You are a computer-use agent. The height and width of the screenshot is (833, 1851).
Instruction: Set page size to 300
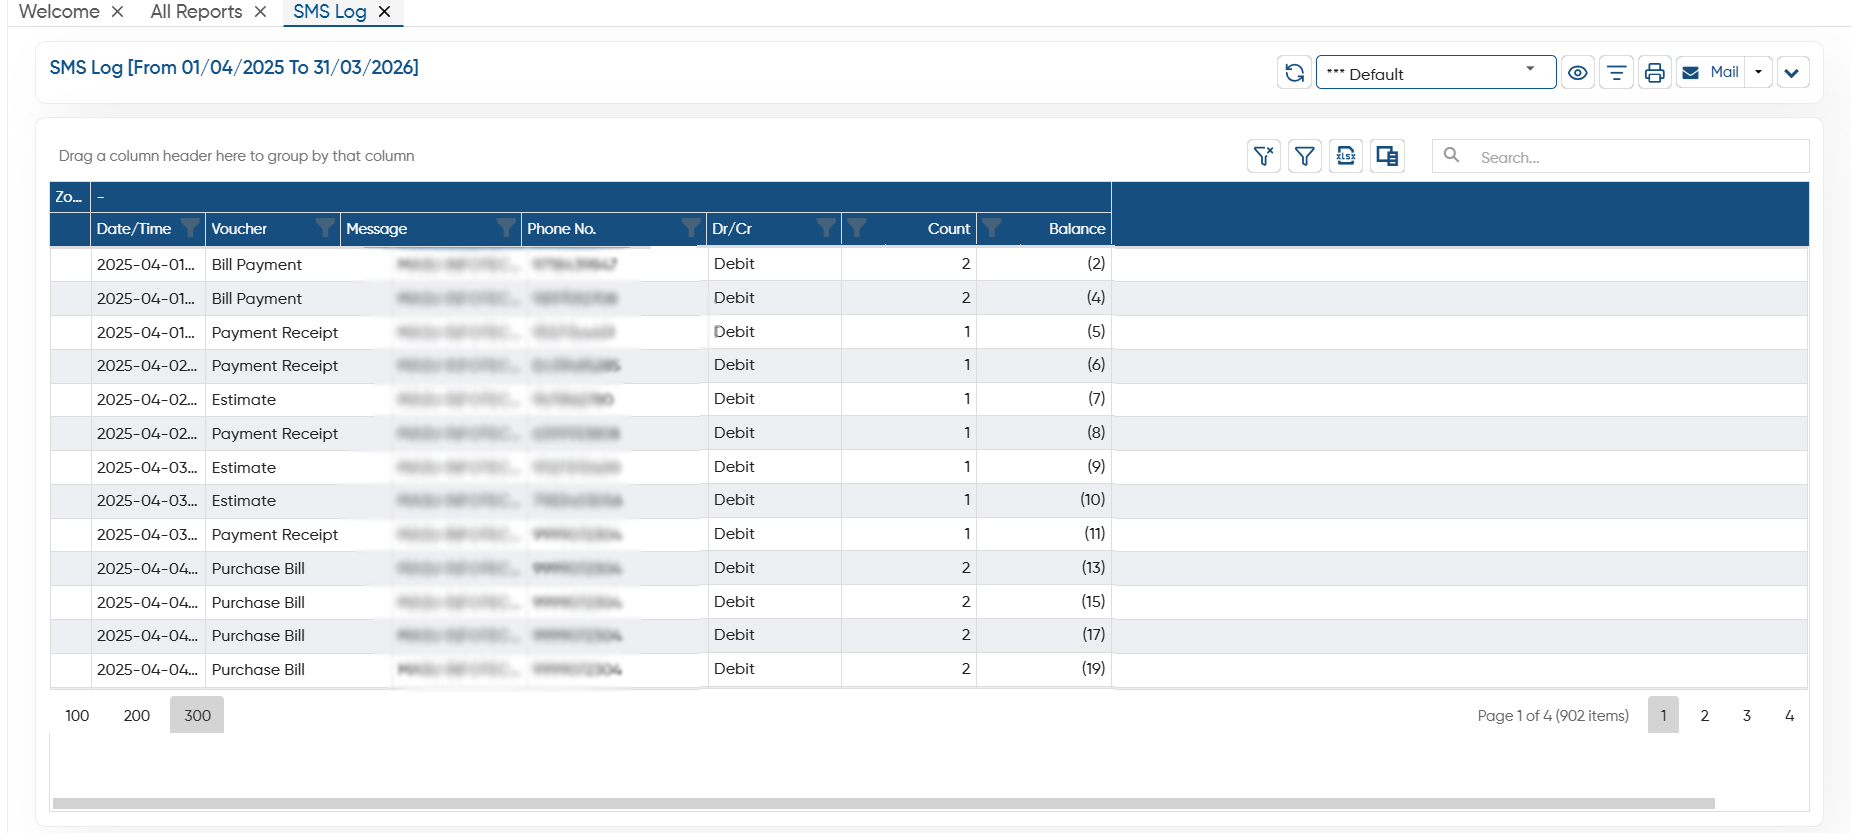coord(197,716)
